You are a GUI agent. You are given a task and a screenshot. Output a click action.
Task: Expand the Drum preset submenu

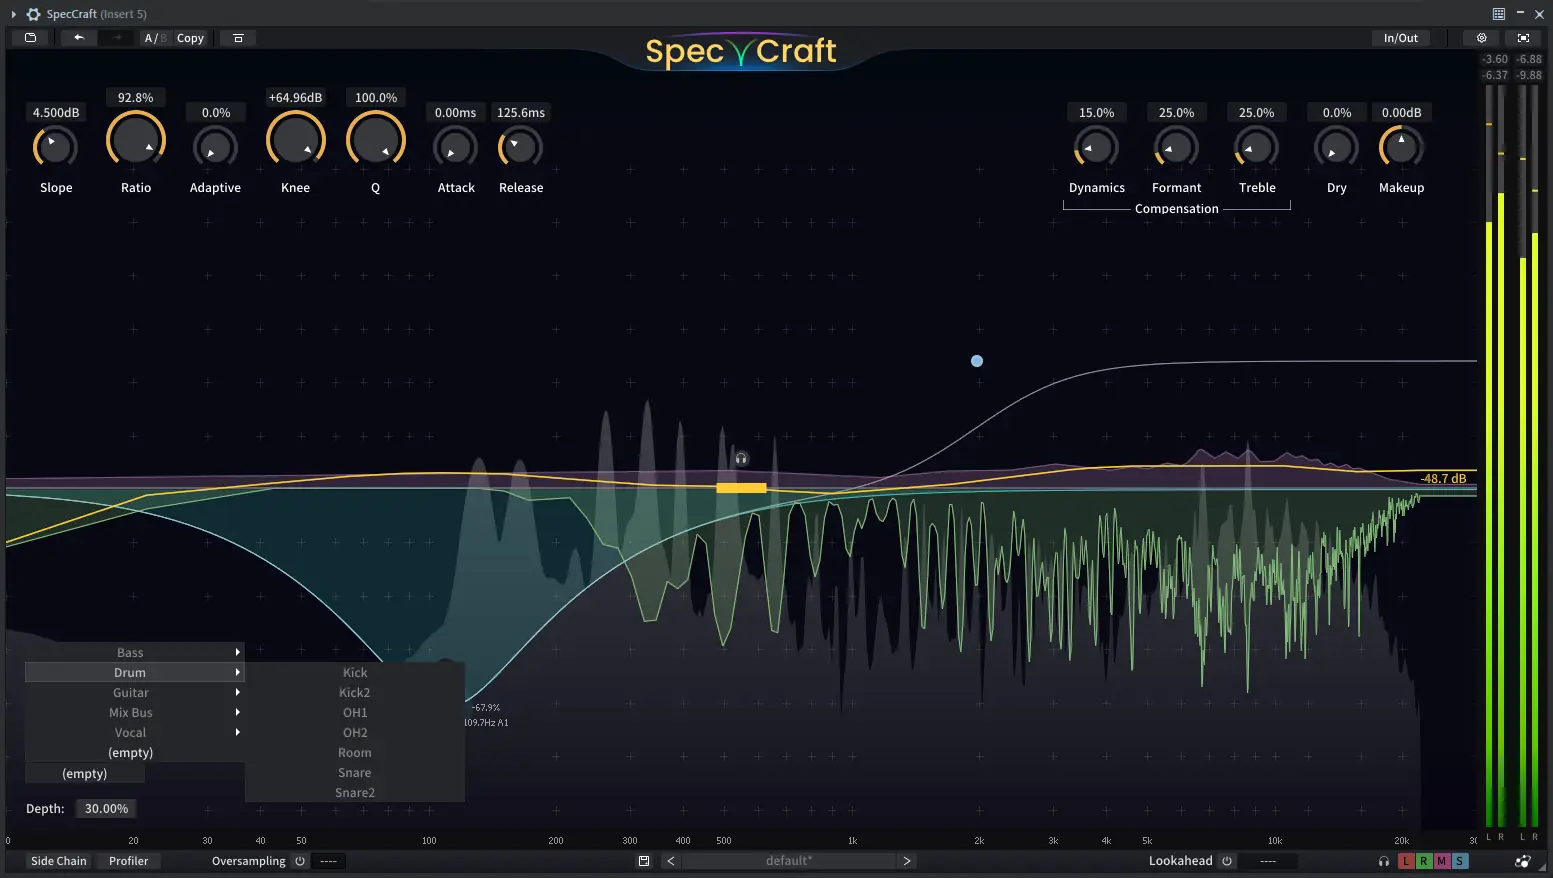[x=134, y=672]
